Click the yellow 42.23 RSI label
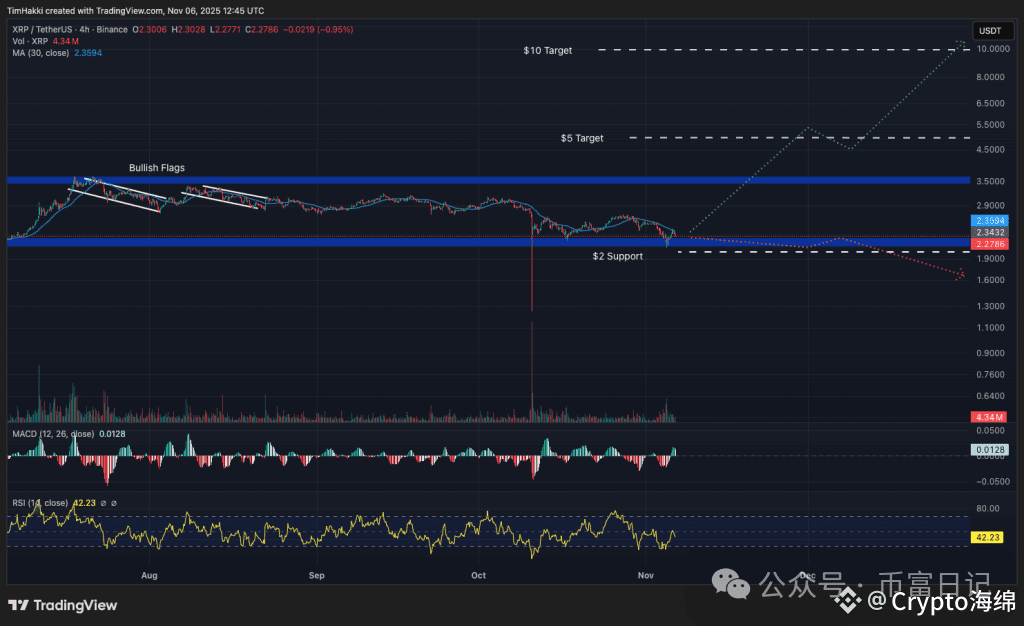Viewport: 1024px width, 626px height. [988, 537]
